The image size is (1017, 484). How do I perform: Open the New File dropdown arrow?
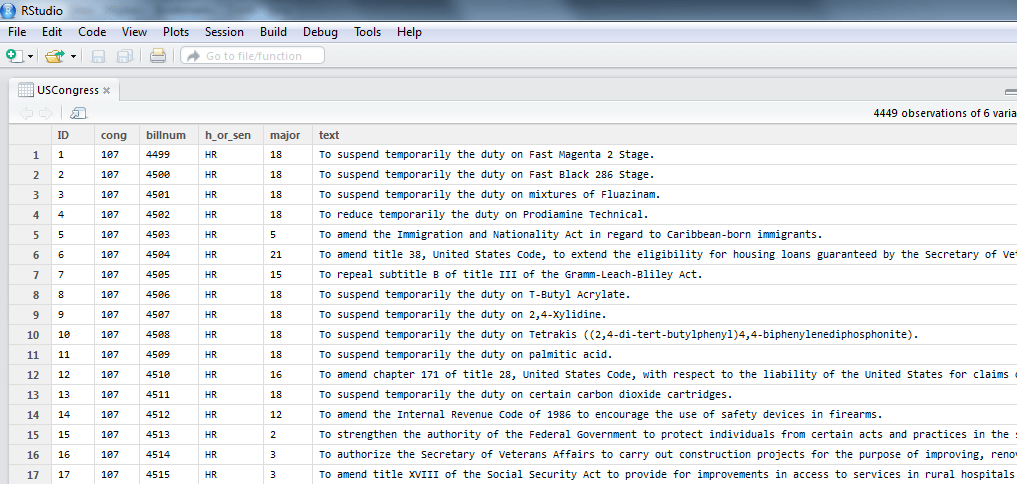[x=30, y=56]
